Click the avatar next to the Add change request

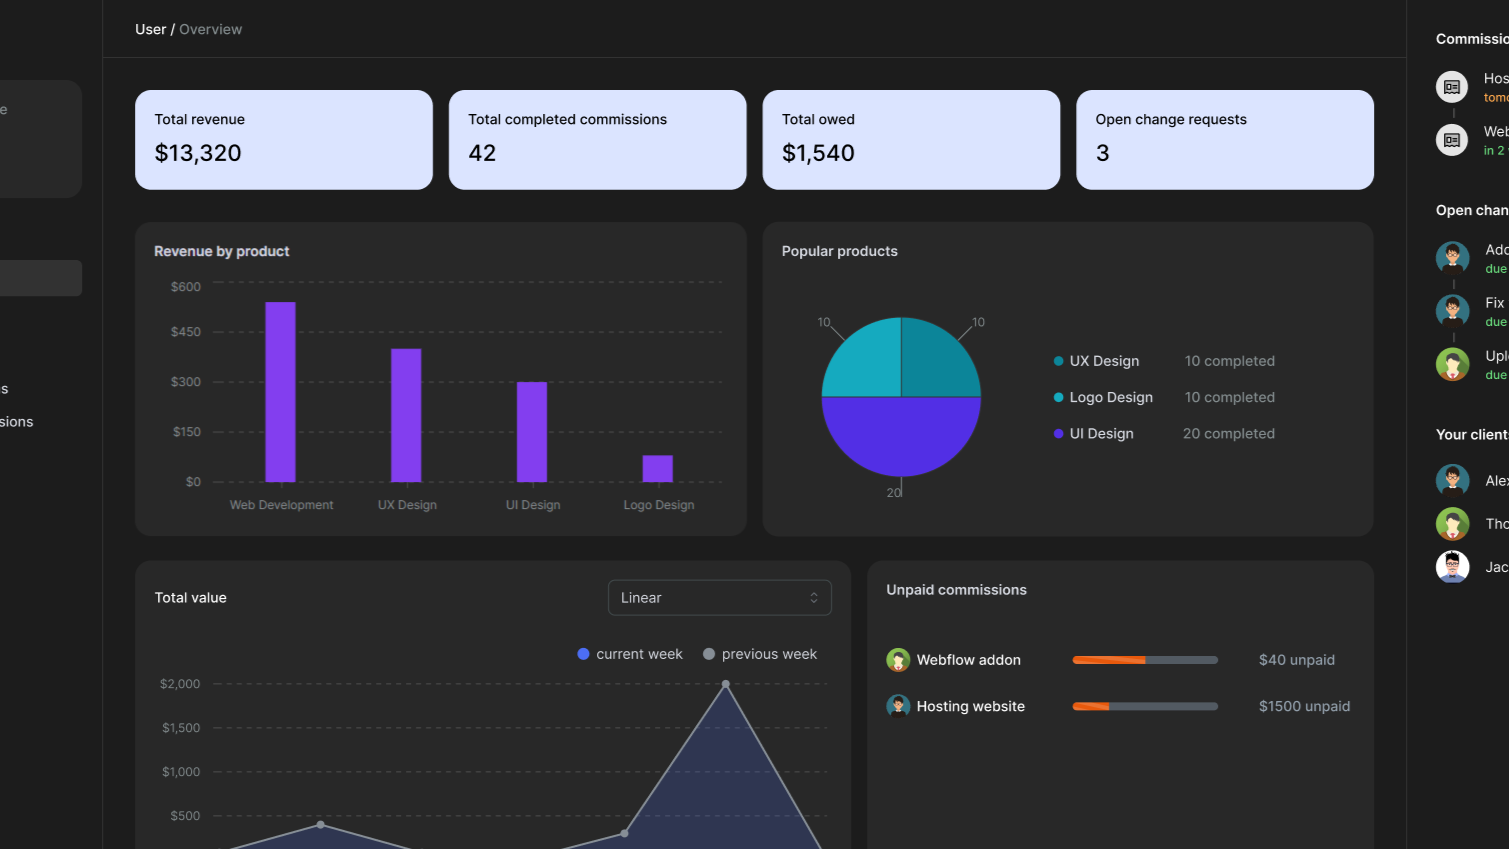tap(1451, 257)
